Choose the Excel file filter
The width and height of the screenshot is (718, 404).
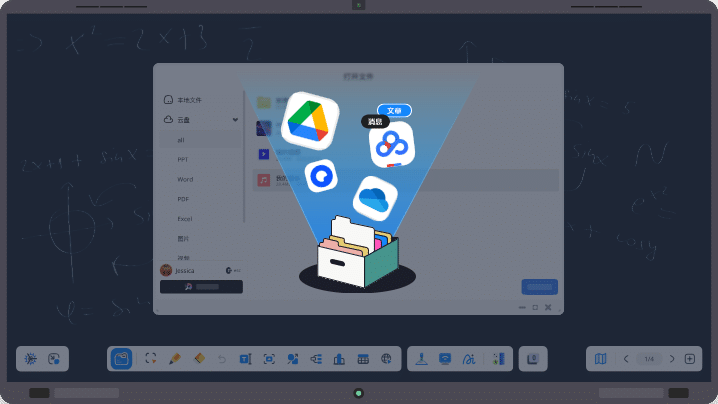pyautogui.click(x=185, y=218)
